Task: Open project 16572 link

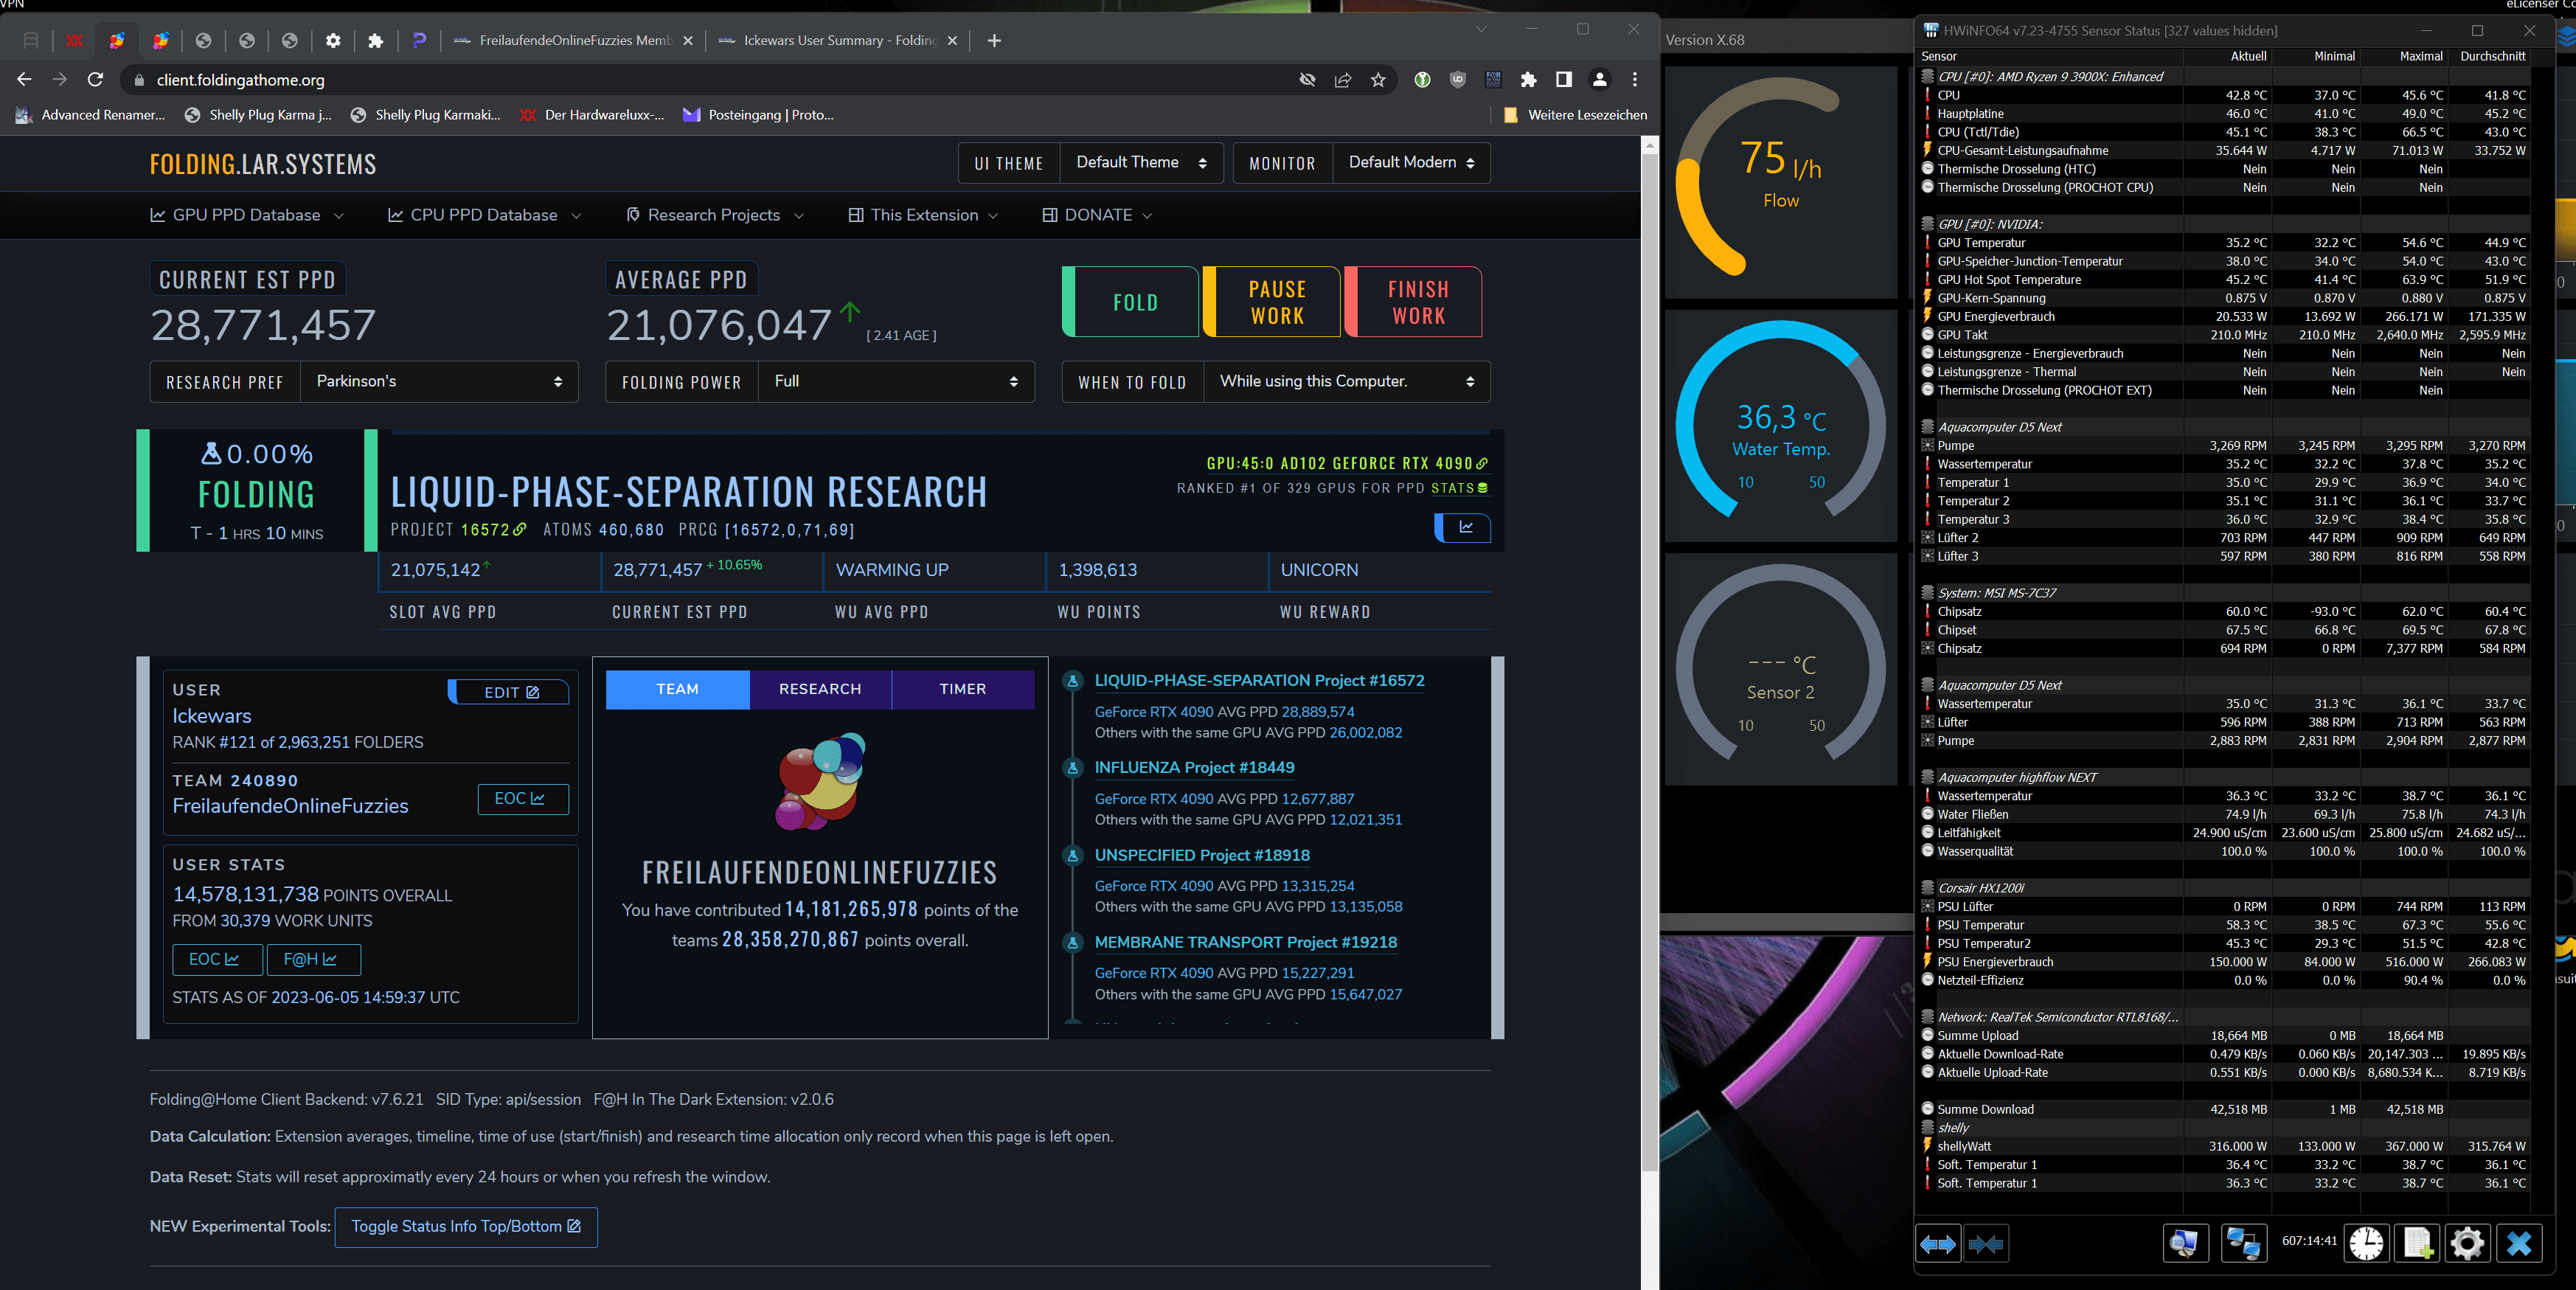Action: (493, 530)
